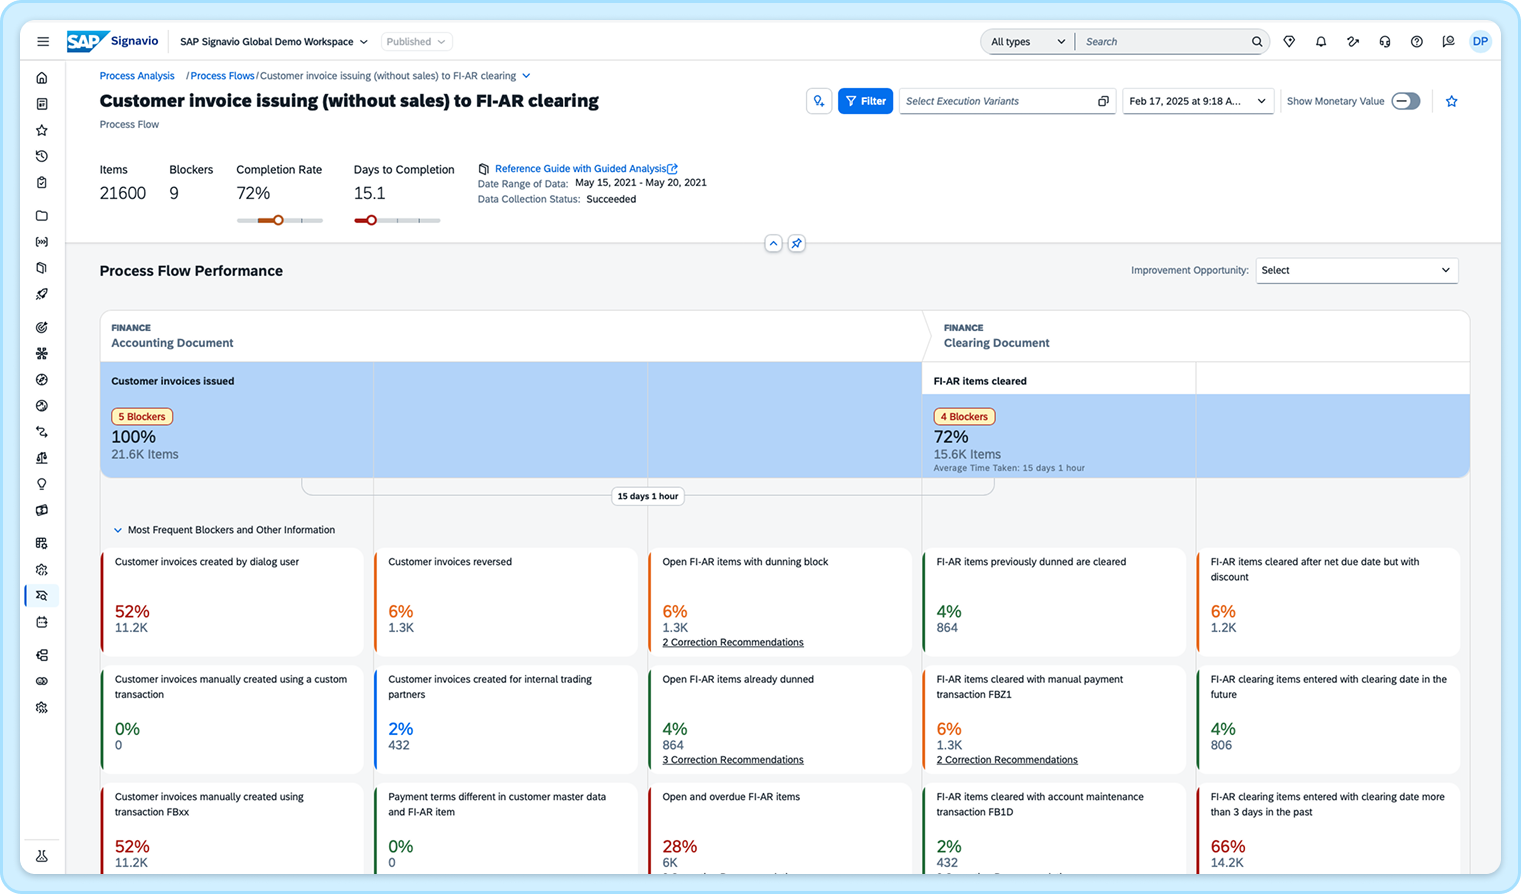This screenshot has width=1521, height=894.
Task: Open value help icon in Execution Variants field
Action: coord(1103,101)
